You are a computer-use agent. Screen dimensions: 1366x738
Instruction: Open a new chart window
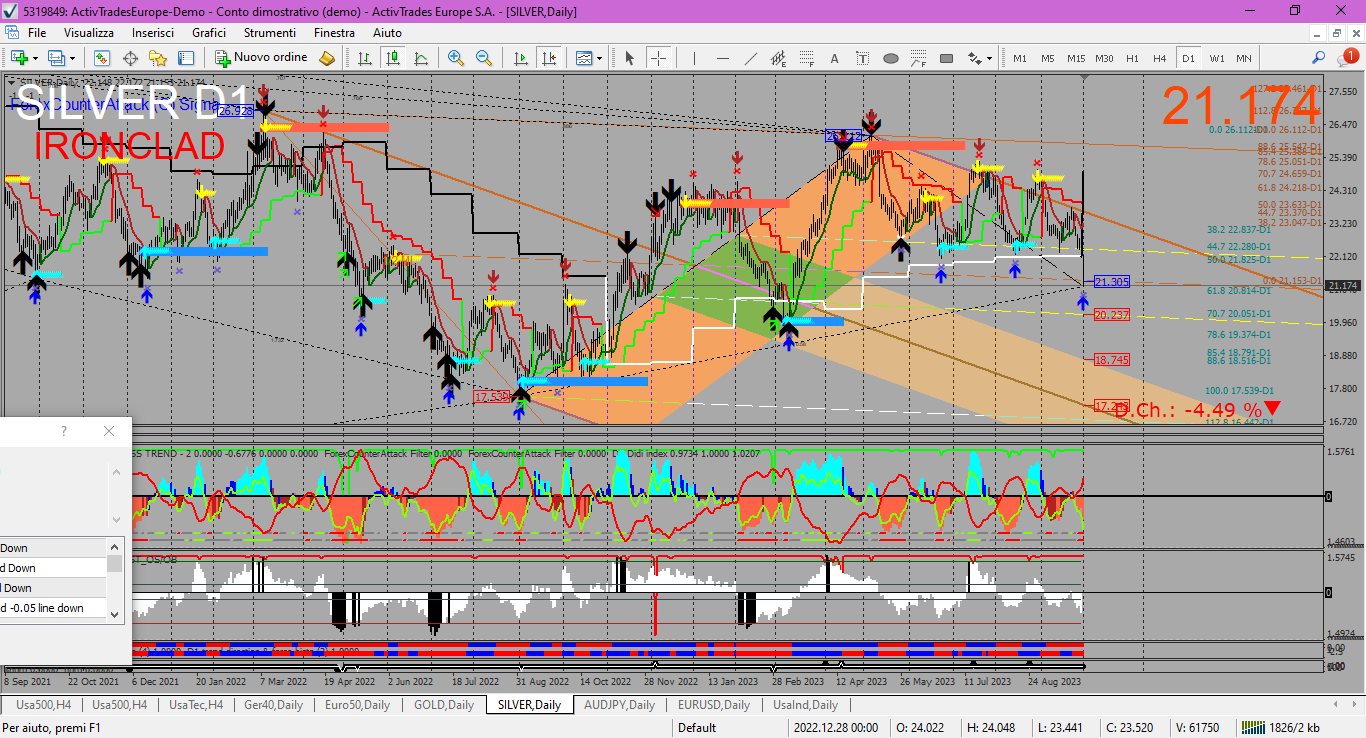click(19, 58)
